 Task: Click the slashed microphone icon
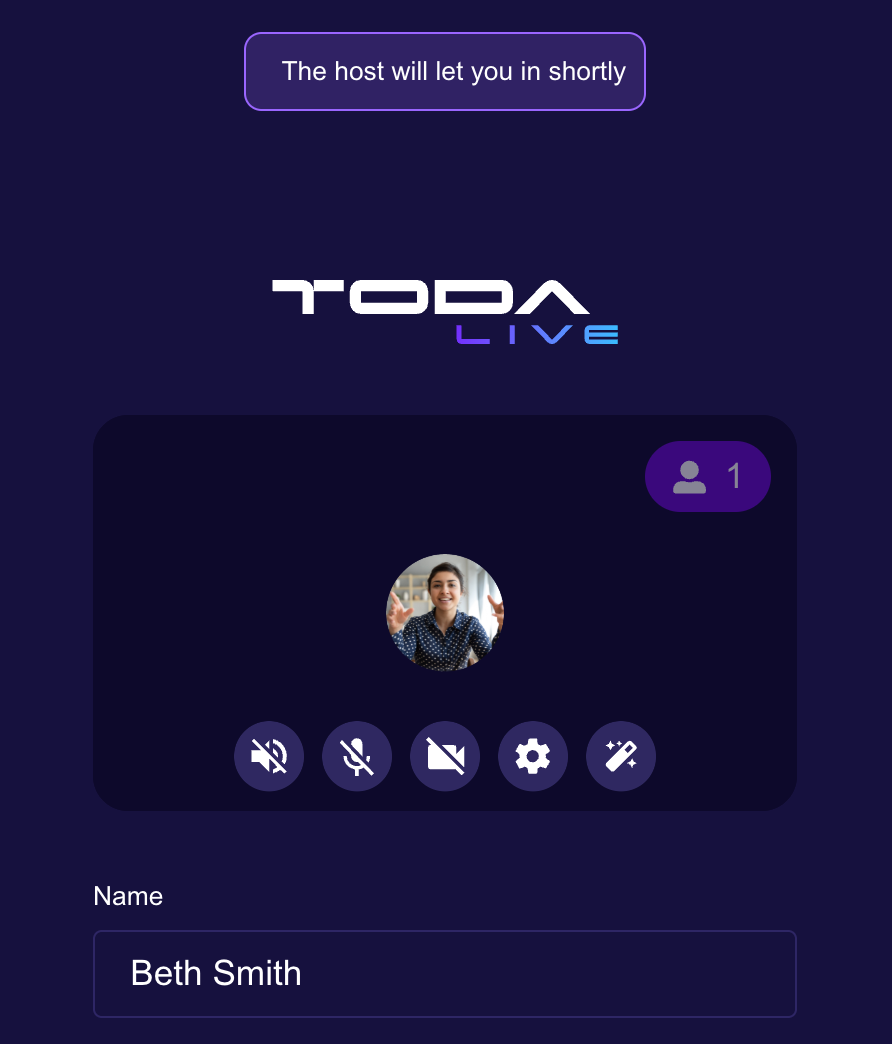point(357,756)
